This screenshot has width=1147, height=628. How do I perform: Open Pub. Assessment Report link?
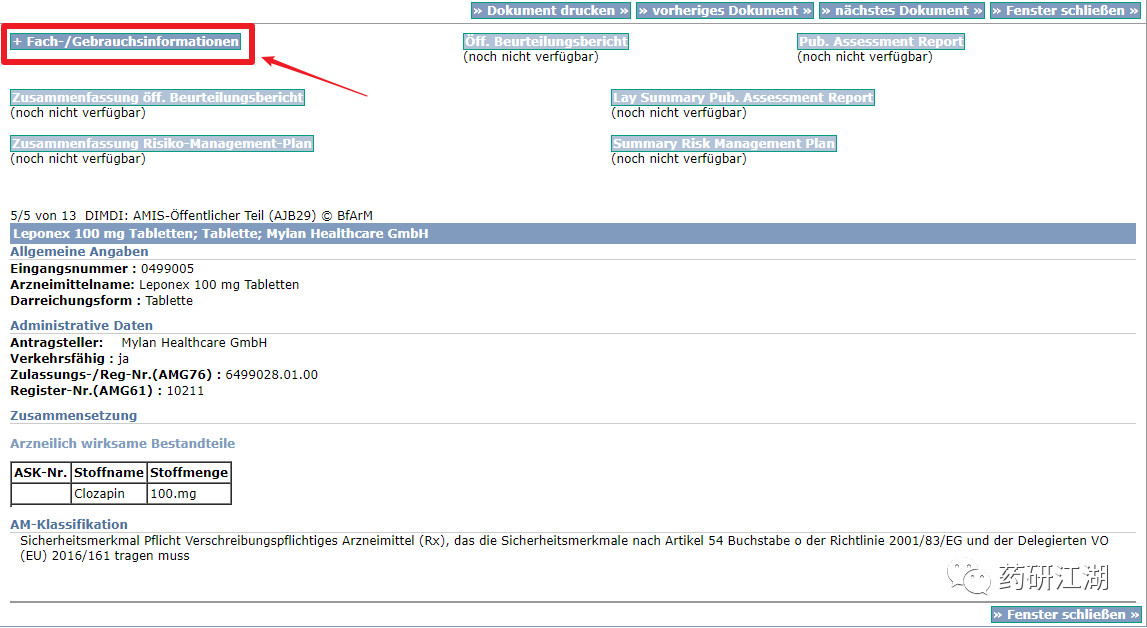point(881,42)
